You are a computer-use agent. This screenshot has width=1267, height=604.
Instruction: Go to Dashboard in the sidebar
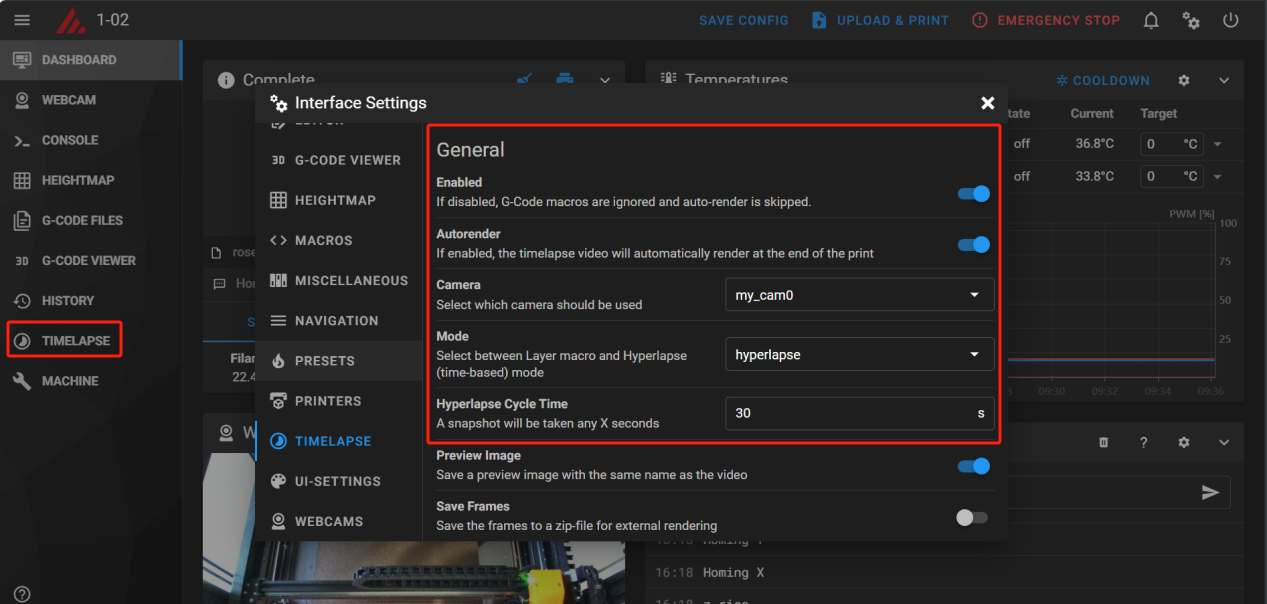[90, 60]
